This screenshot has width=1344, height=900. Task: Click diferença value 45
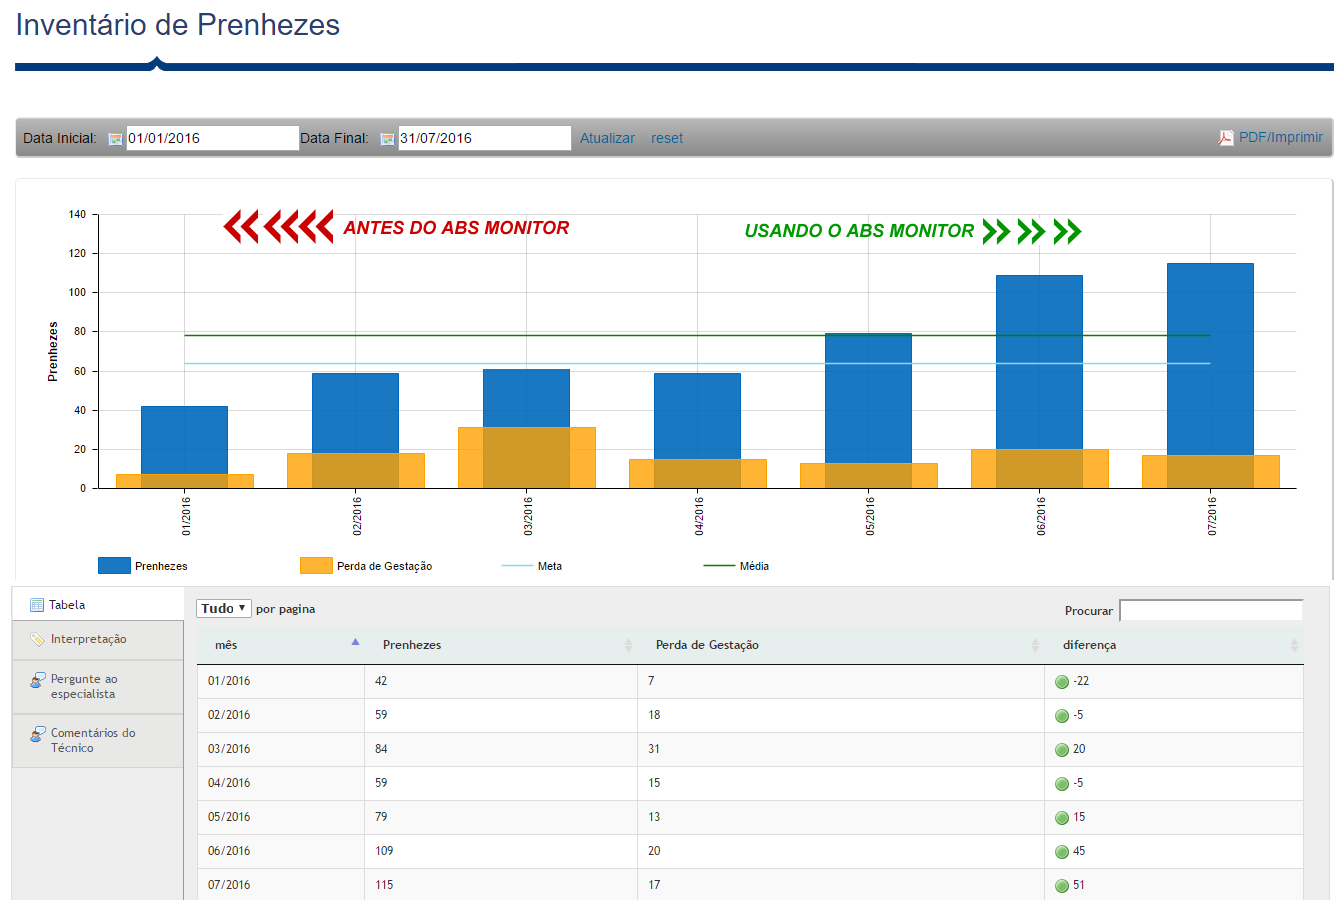pos(1079,851)
